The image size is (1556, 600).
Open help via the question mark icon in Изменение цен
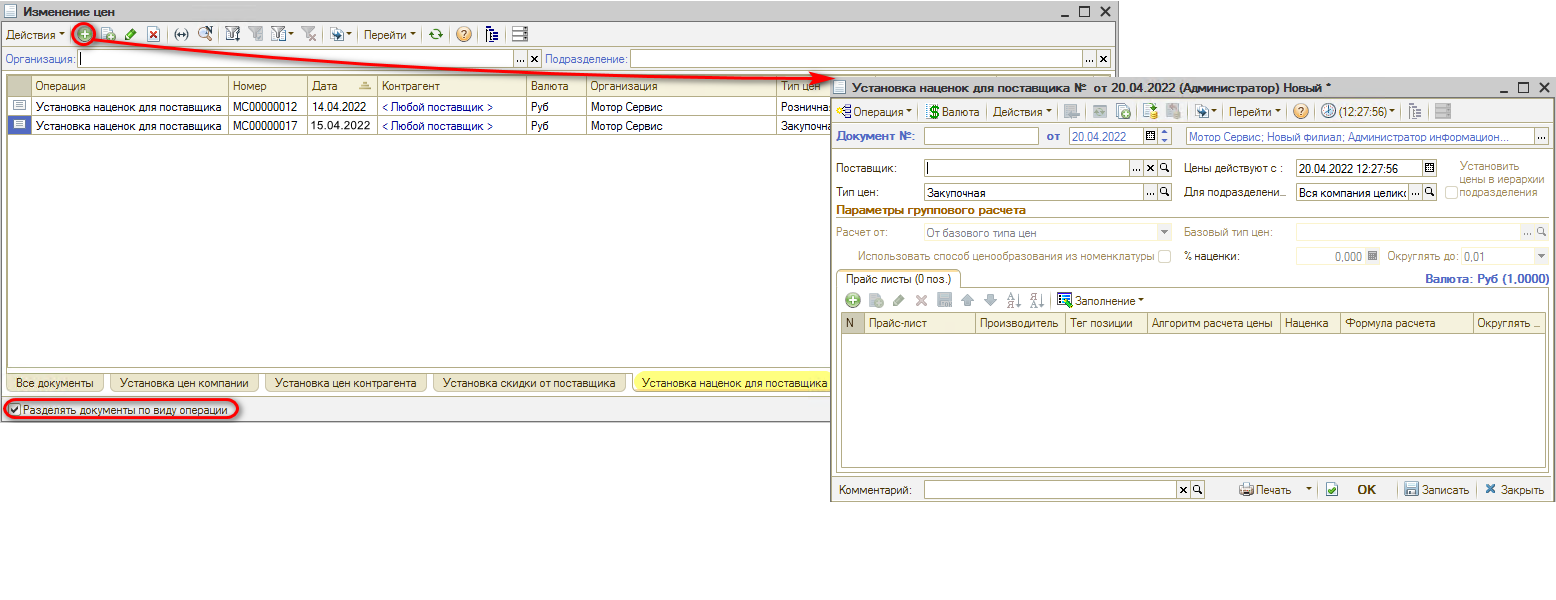click(463, 34)
